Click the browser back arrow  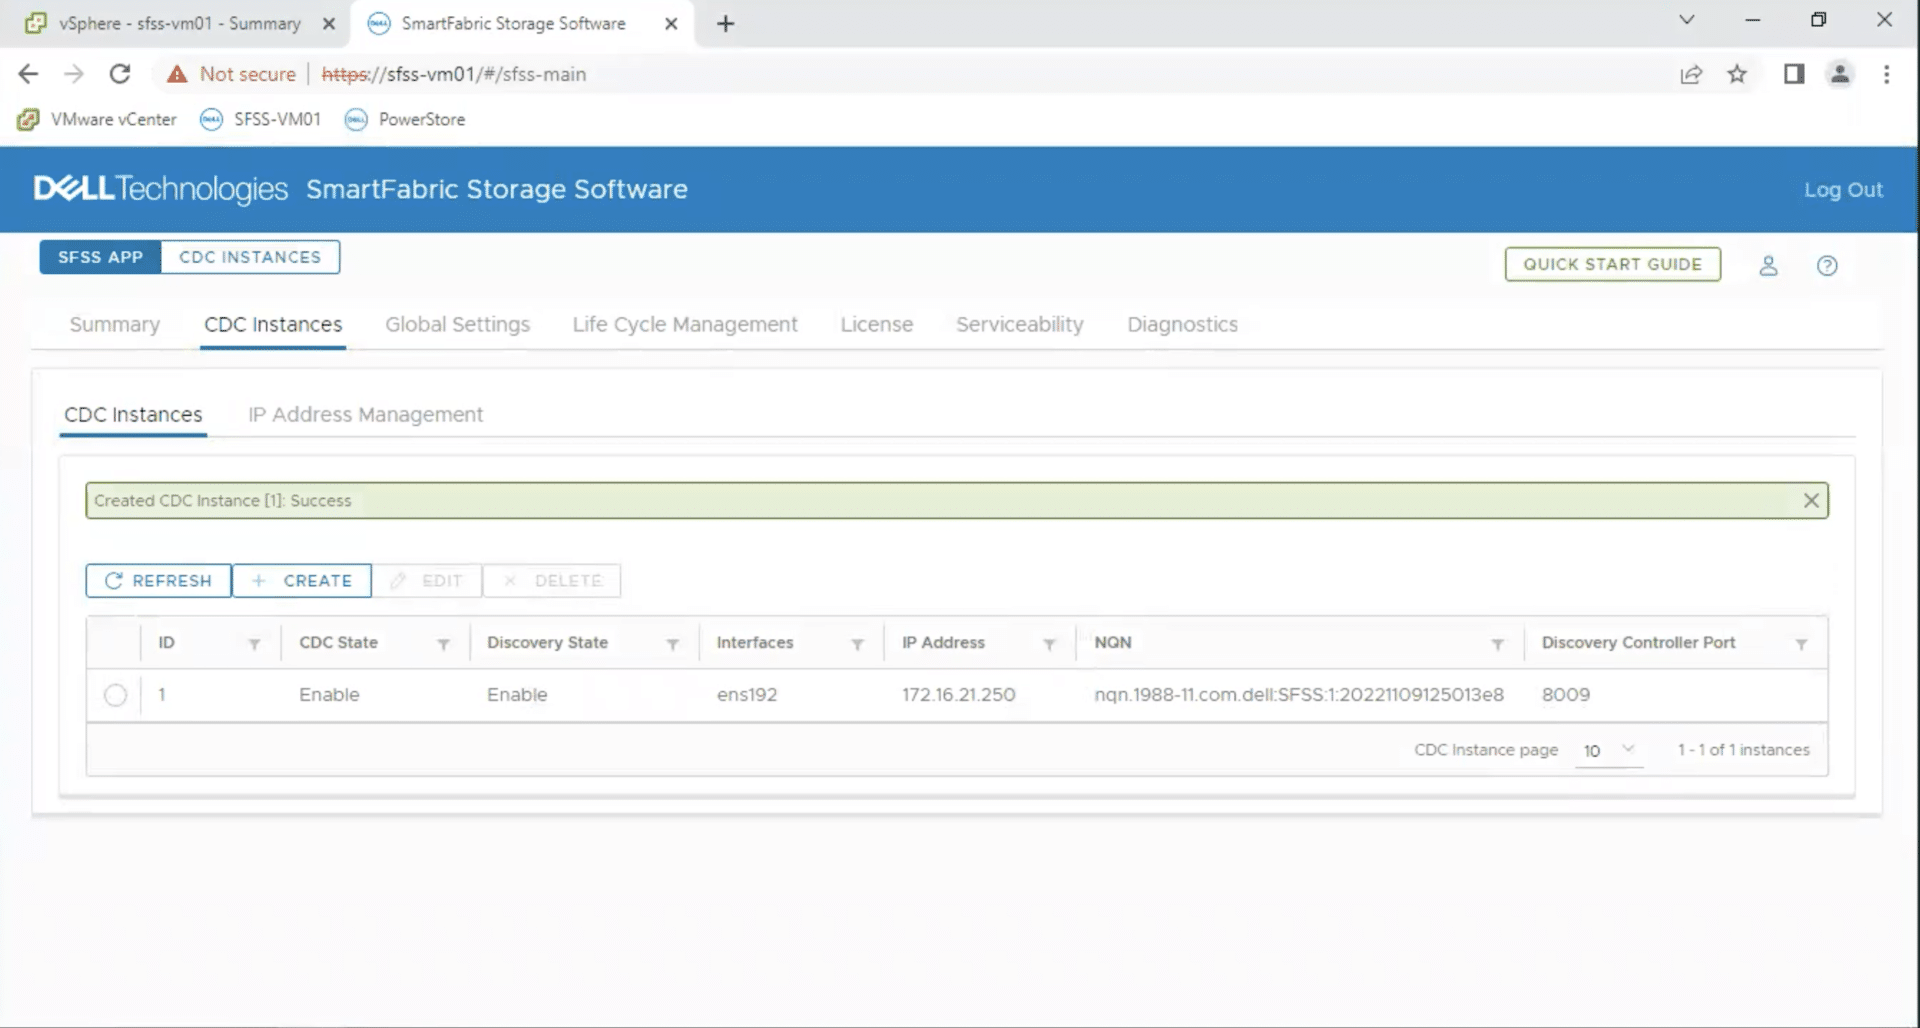tap(28, 74)
